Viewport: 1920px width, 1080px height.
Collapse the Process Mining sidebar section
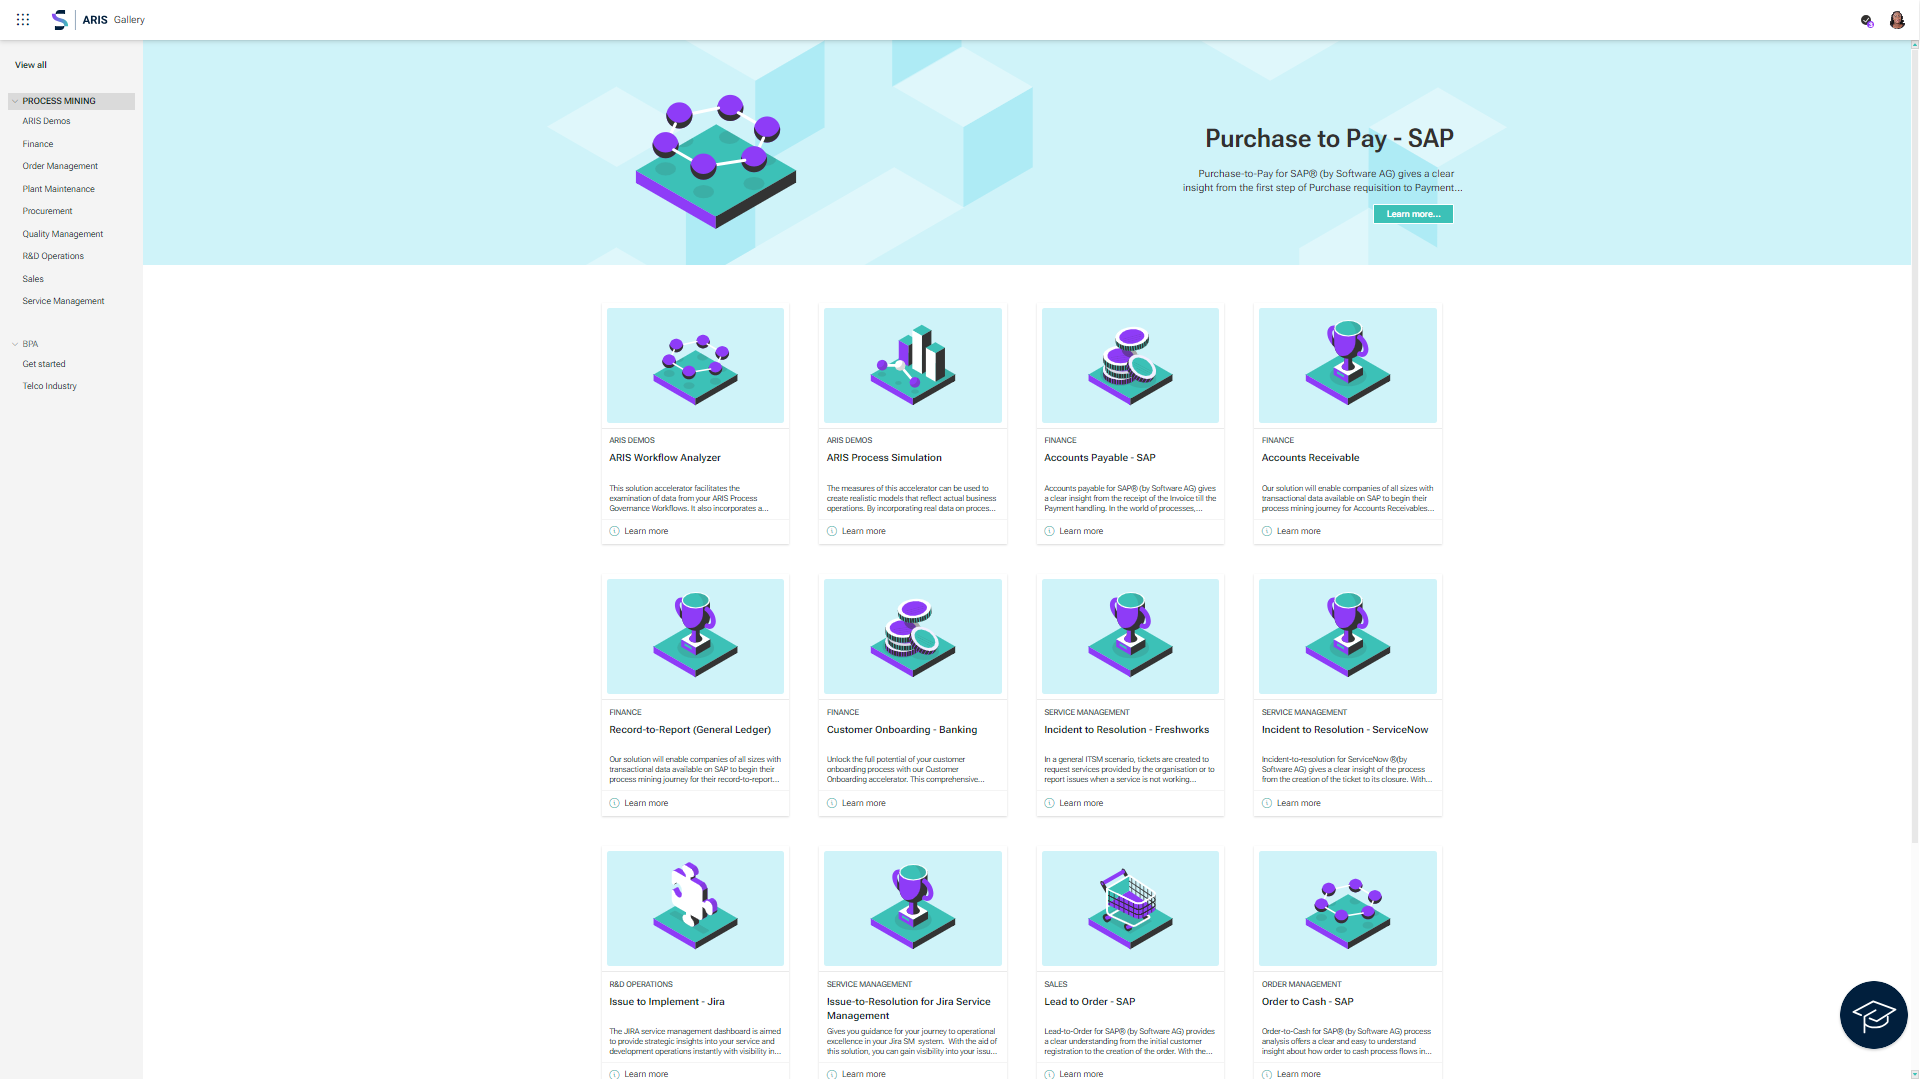(x=16, y=100)
